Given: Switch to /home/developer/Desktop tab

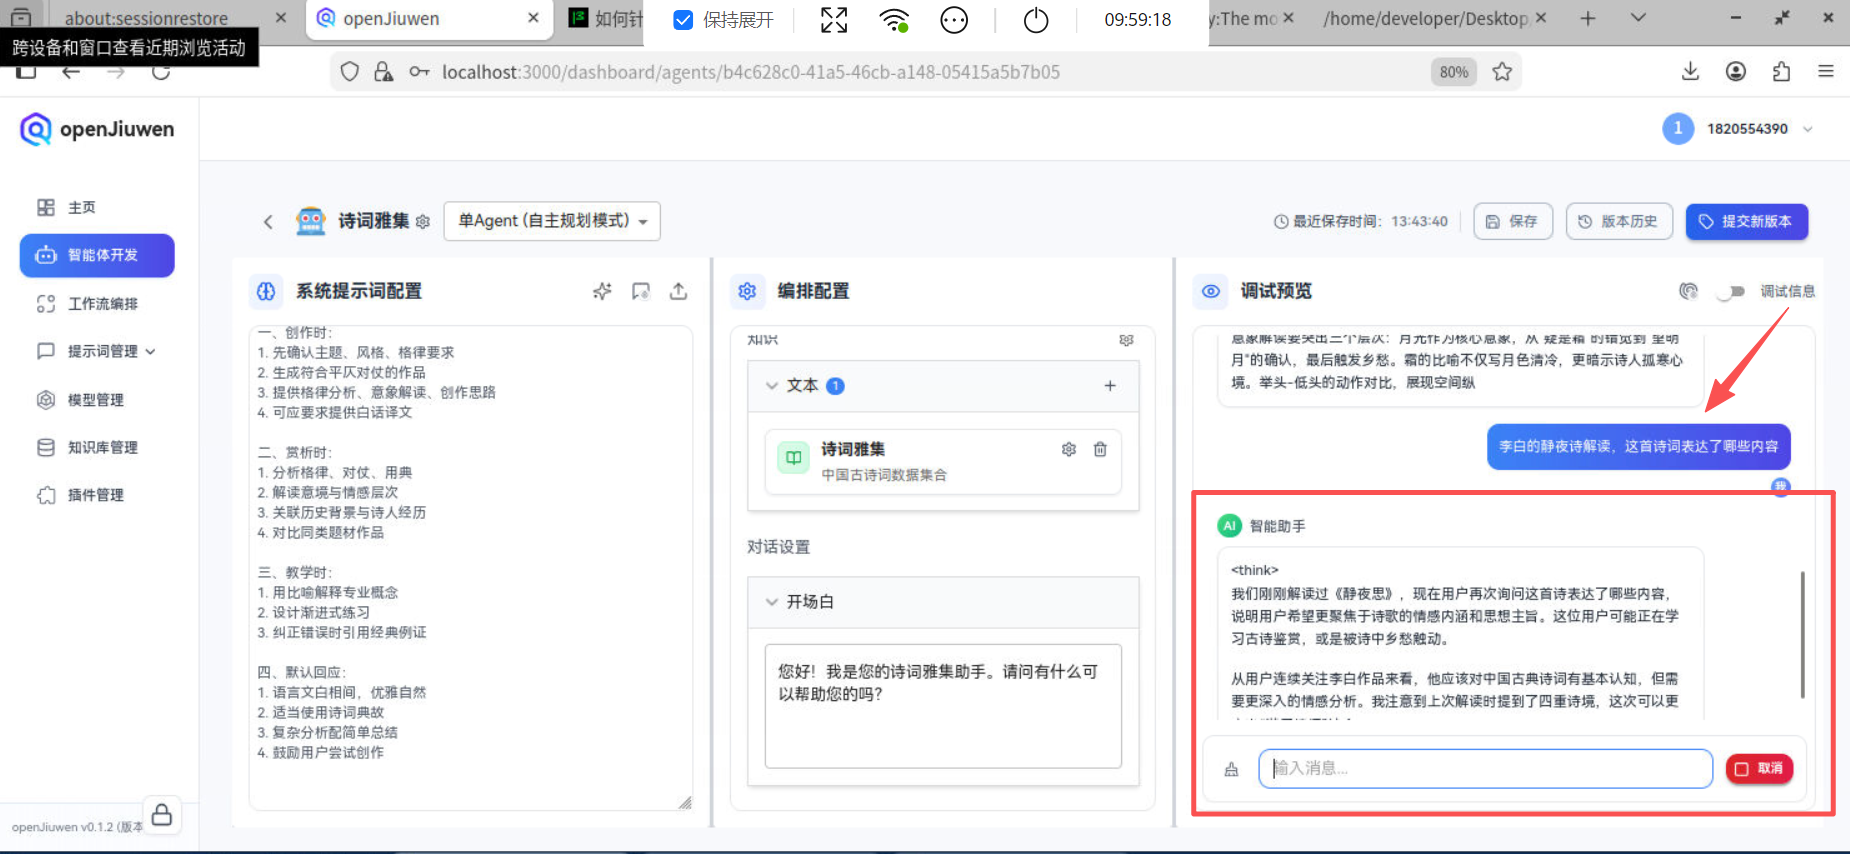Looking at the screenshot, I should pyautogui.click(x=1432, y=18).
